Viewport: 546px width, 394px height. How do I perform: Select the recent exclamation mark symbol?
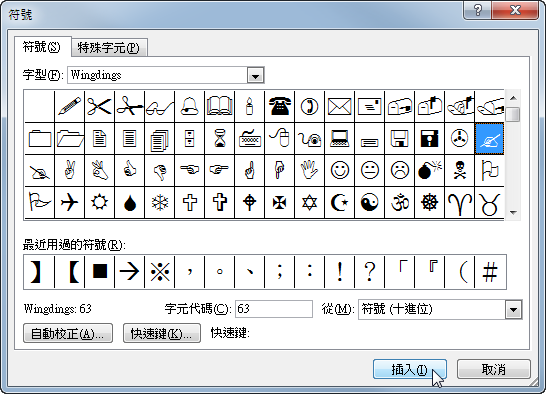click(339, 272)
